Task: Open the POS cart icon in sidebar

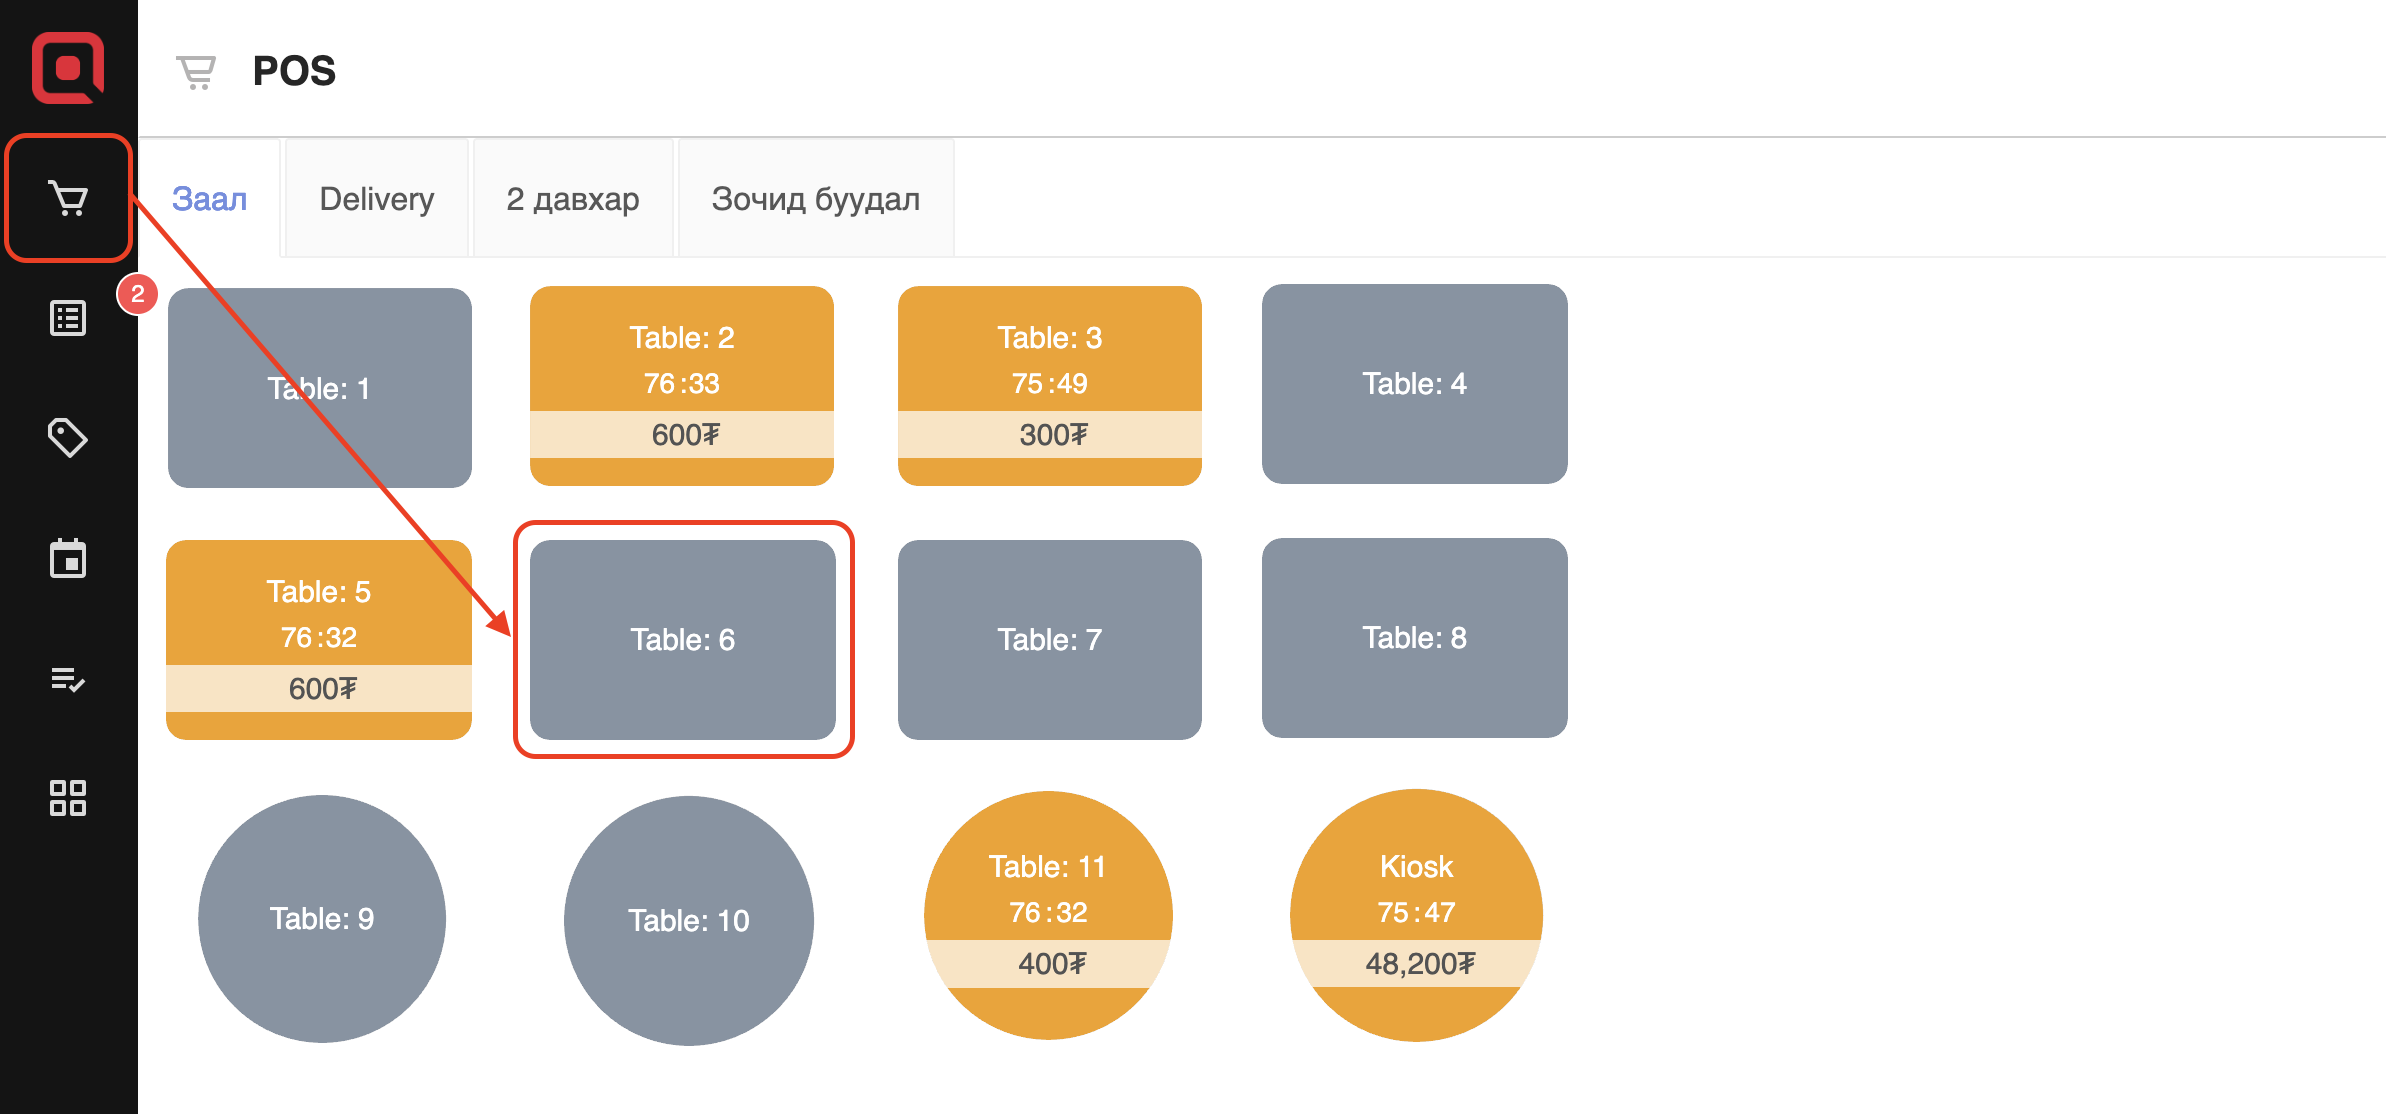Action: tap(68, 198)
